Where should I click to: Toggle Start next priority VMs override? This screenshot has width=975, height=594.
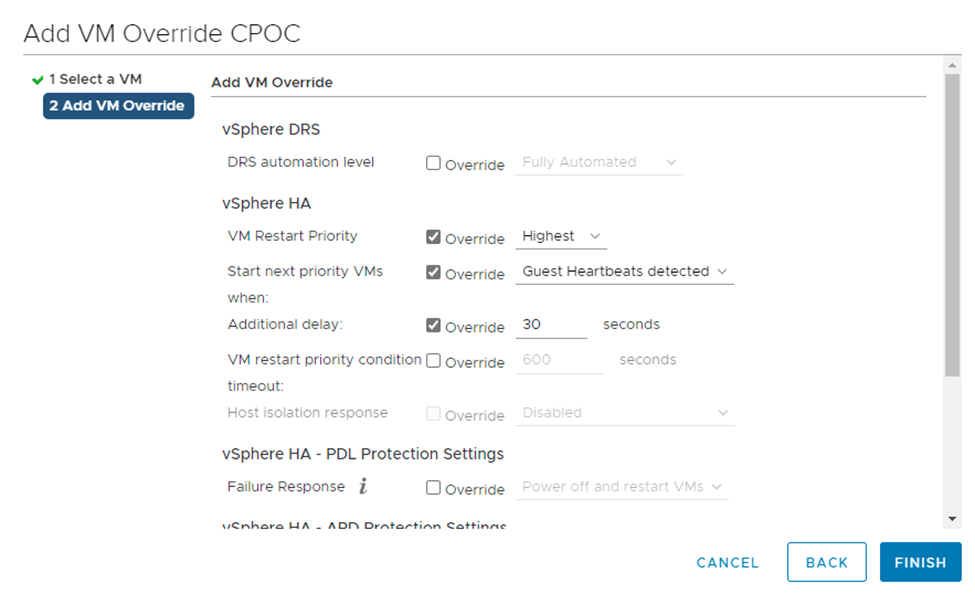pos(434,272)
